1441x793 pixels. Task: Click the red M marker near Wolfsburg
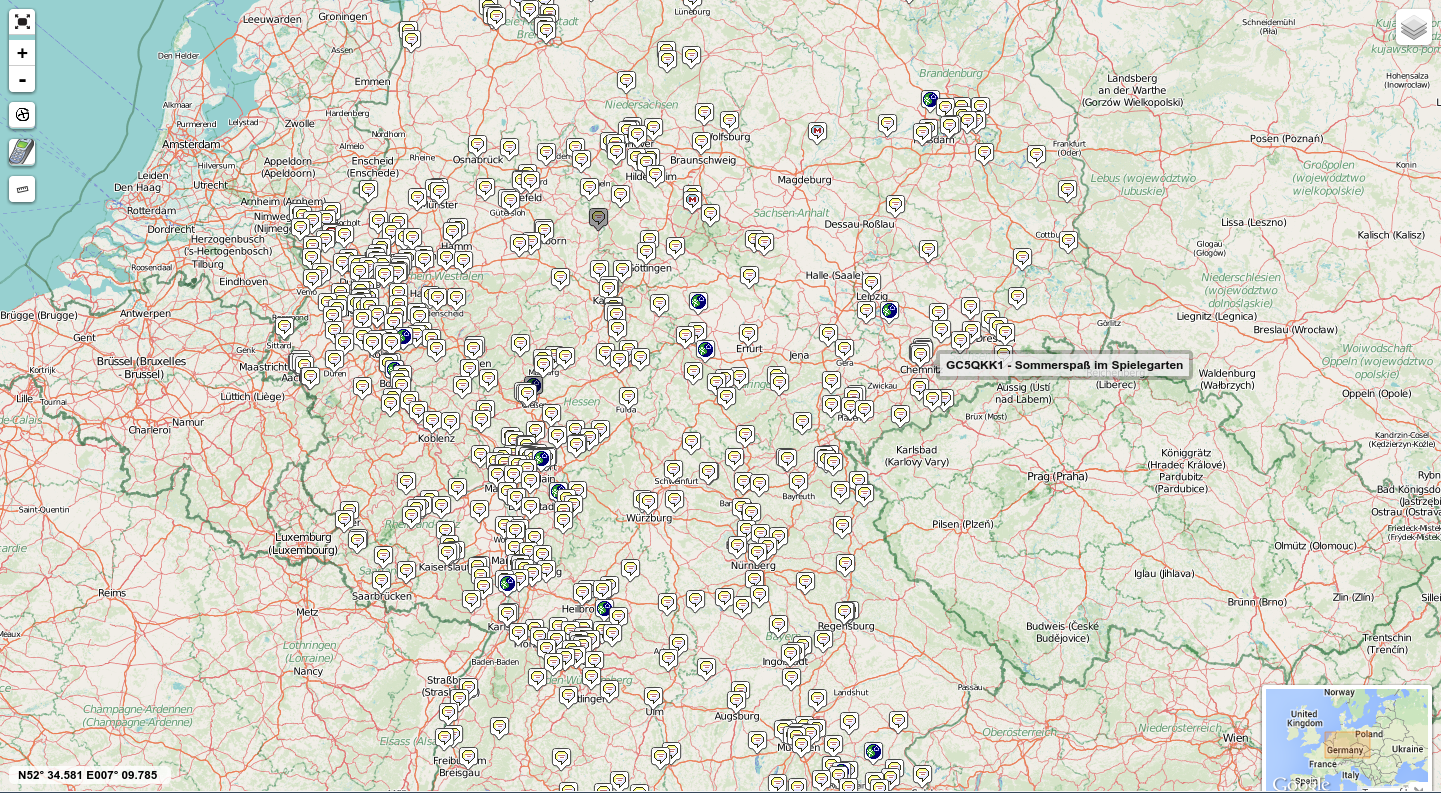(691, 200)
